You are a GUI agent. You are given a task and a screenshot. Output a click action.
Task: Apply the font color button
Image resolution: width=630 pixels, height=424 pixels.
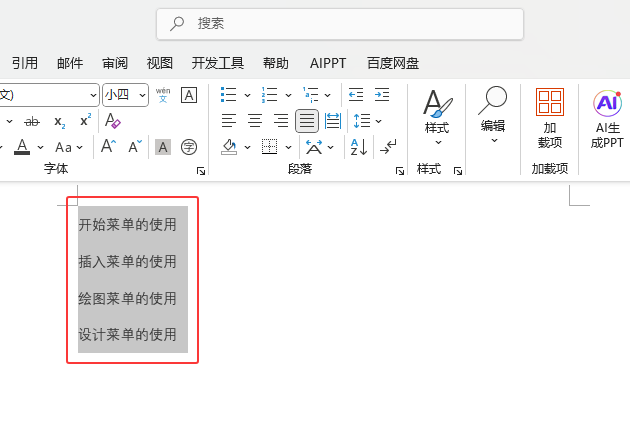point(22,147)
